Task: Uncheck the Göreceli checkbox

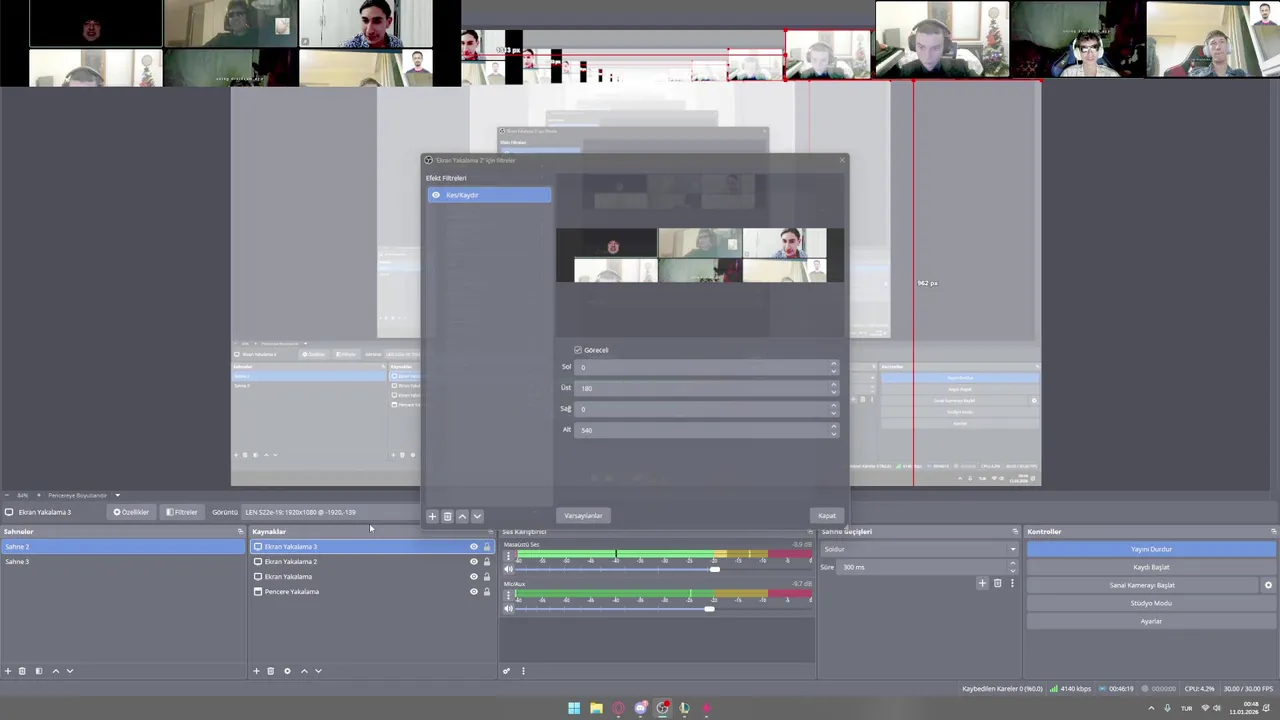Action: click(578, 350)
